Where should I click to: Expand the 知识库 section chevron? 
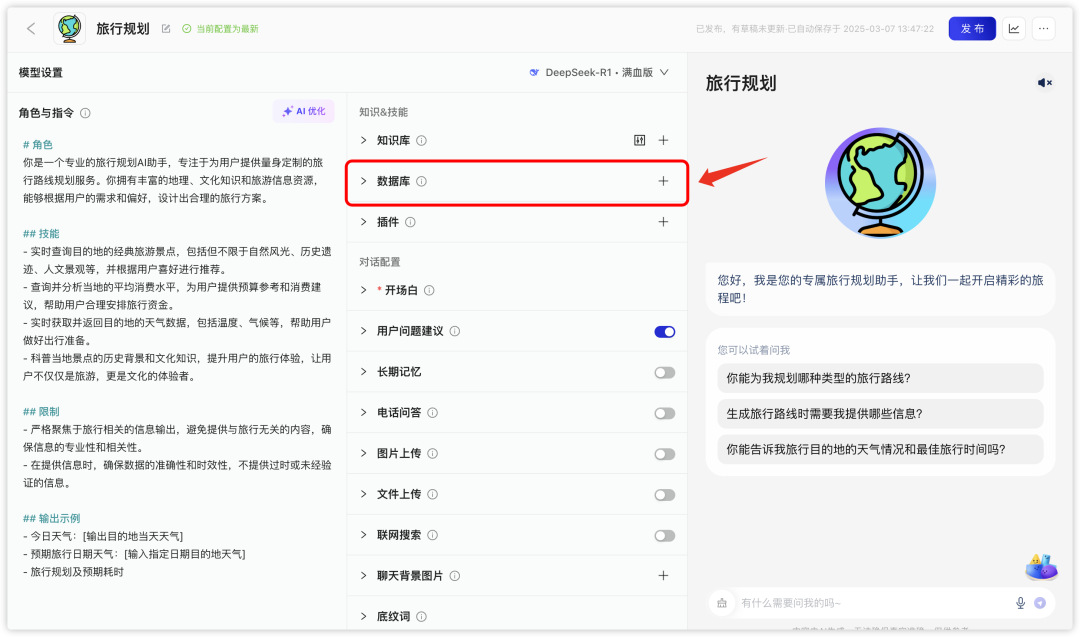pos(364,140)
